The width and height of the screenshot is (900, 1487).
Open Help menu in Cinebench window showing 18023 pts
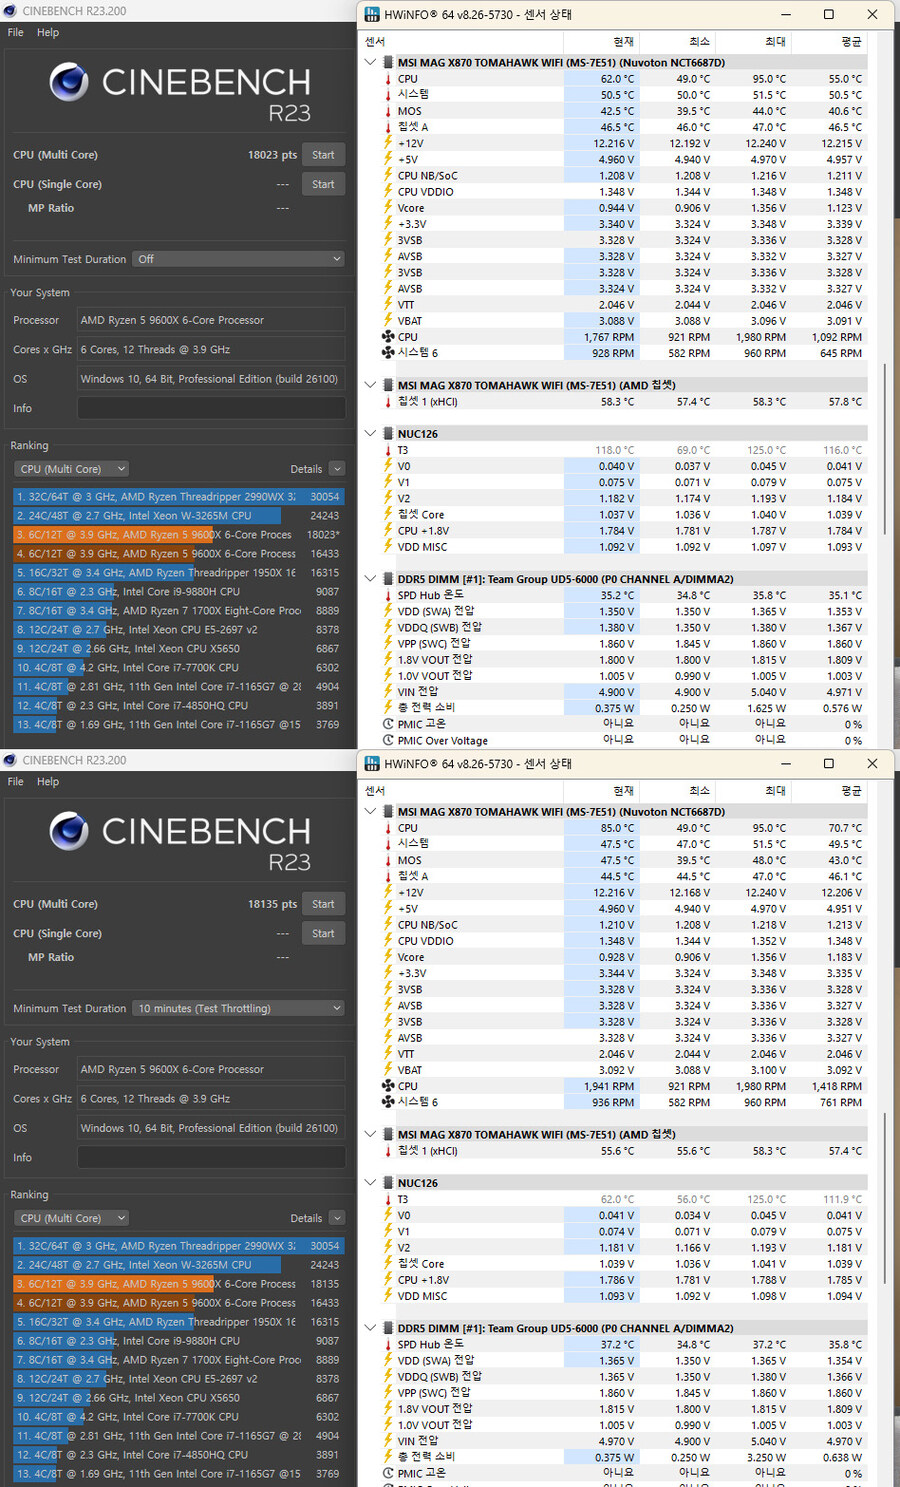pos(48,32)
